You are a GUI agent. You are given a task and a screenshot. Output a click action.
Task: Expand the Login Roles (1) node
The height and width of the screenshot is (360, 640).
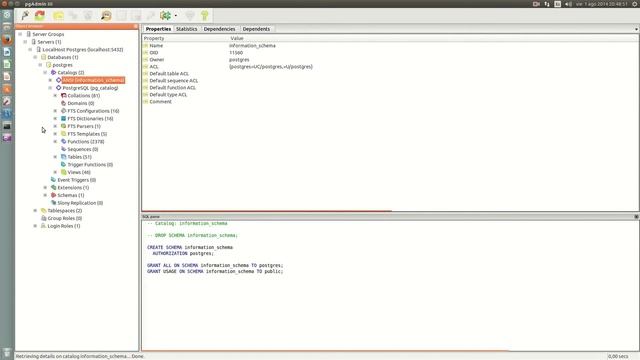pos(36,226)
